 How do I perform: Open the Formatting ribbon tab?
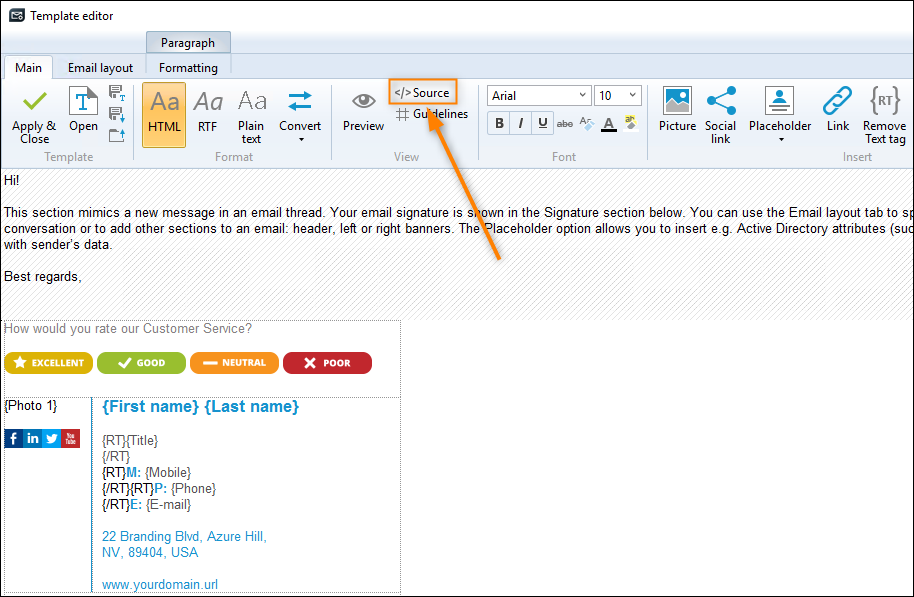pyautogui.click(x=188, y=67)
